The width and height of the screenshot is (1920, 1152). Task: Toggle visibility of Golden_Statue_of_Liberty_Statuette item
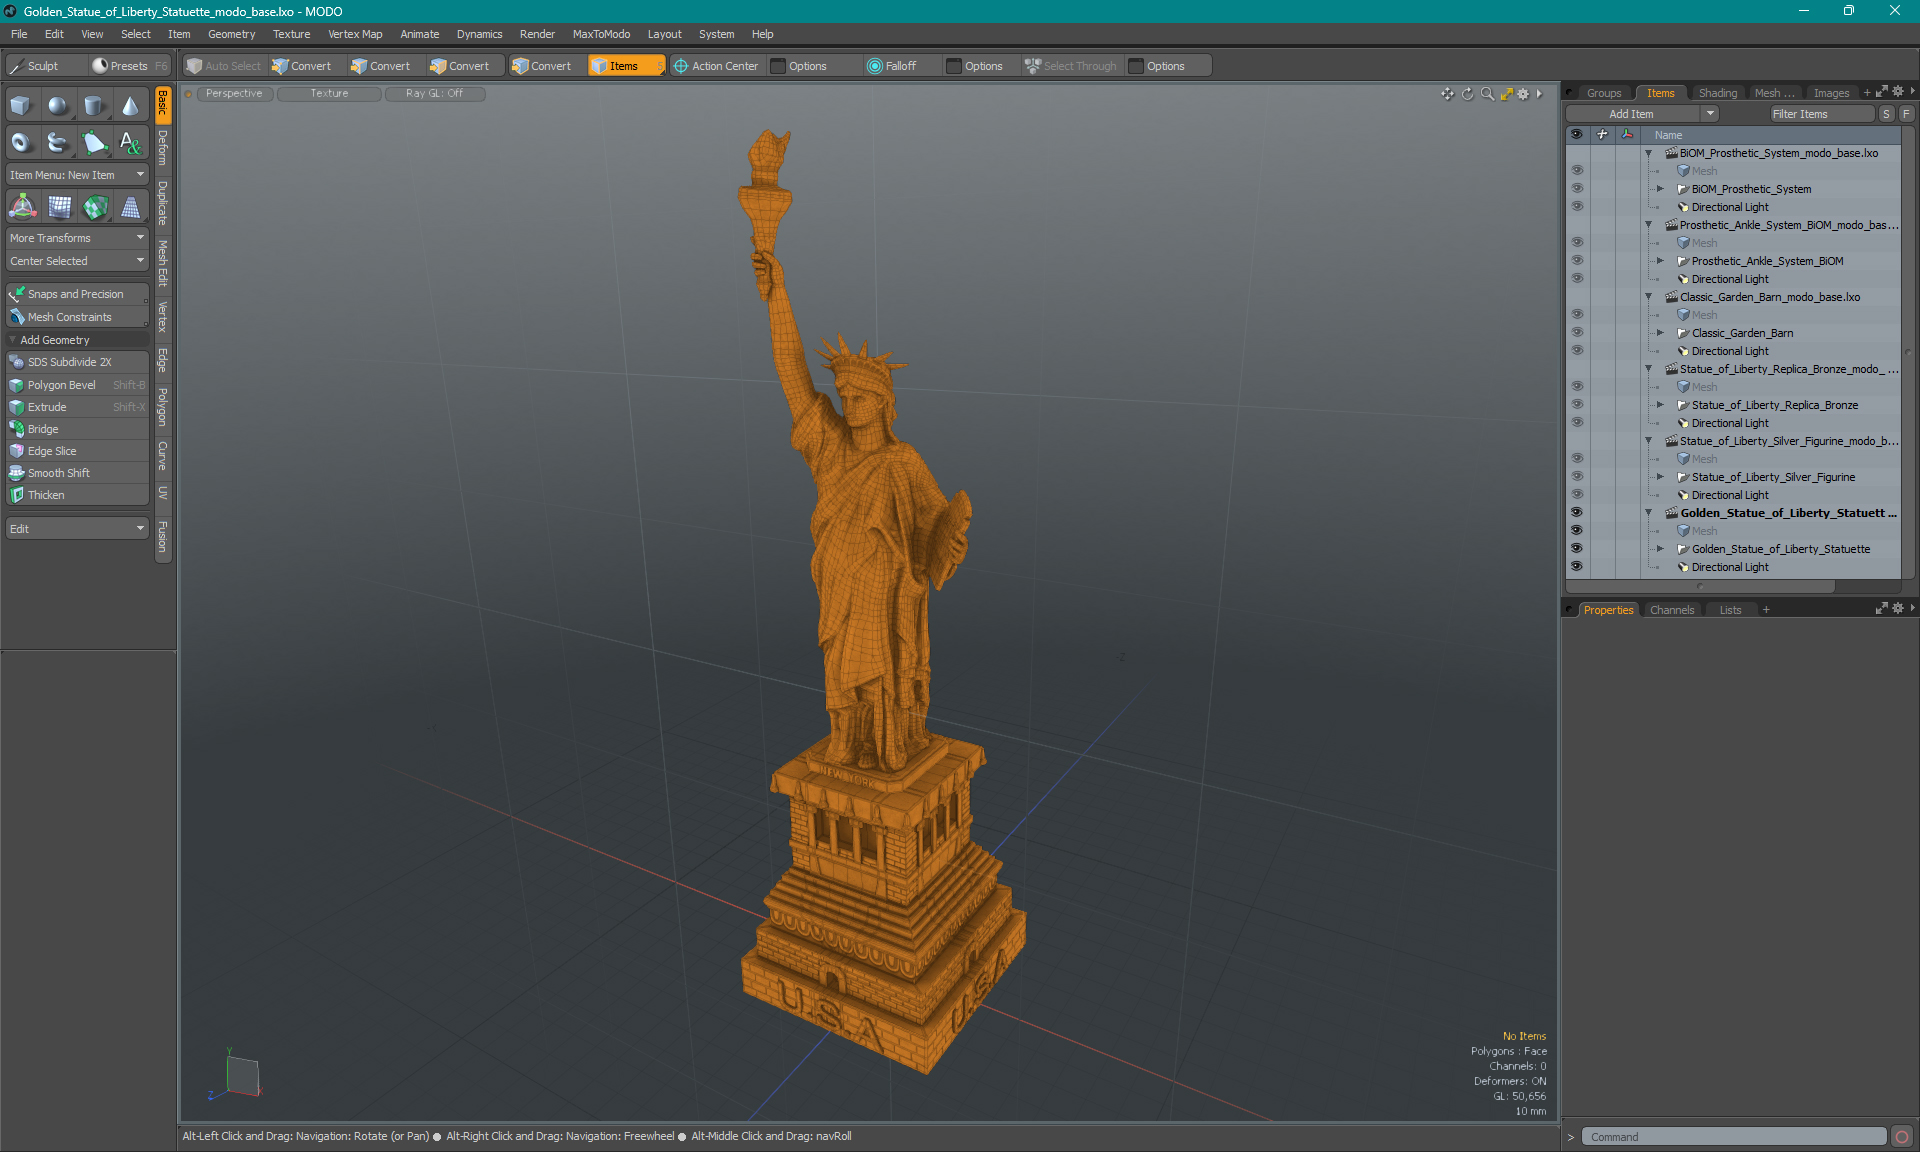pyautogui.click(x=1577, y=549)
